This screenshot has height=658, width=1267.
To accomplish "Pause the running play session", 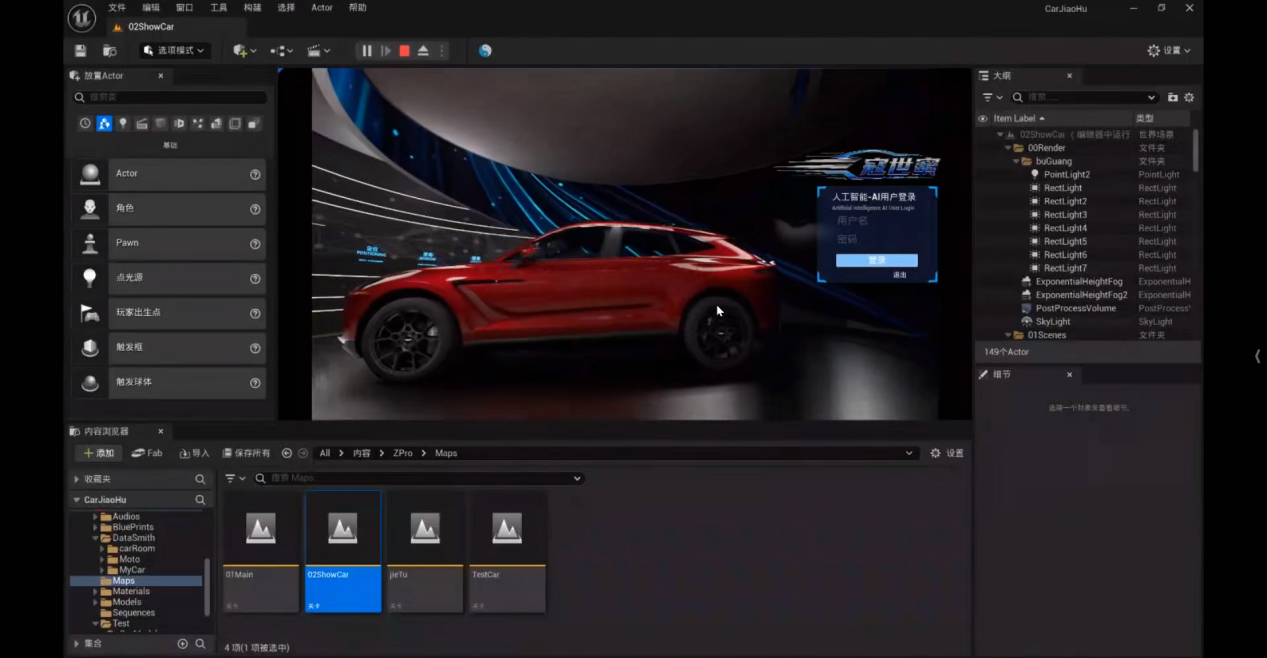I will (367, 51).
